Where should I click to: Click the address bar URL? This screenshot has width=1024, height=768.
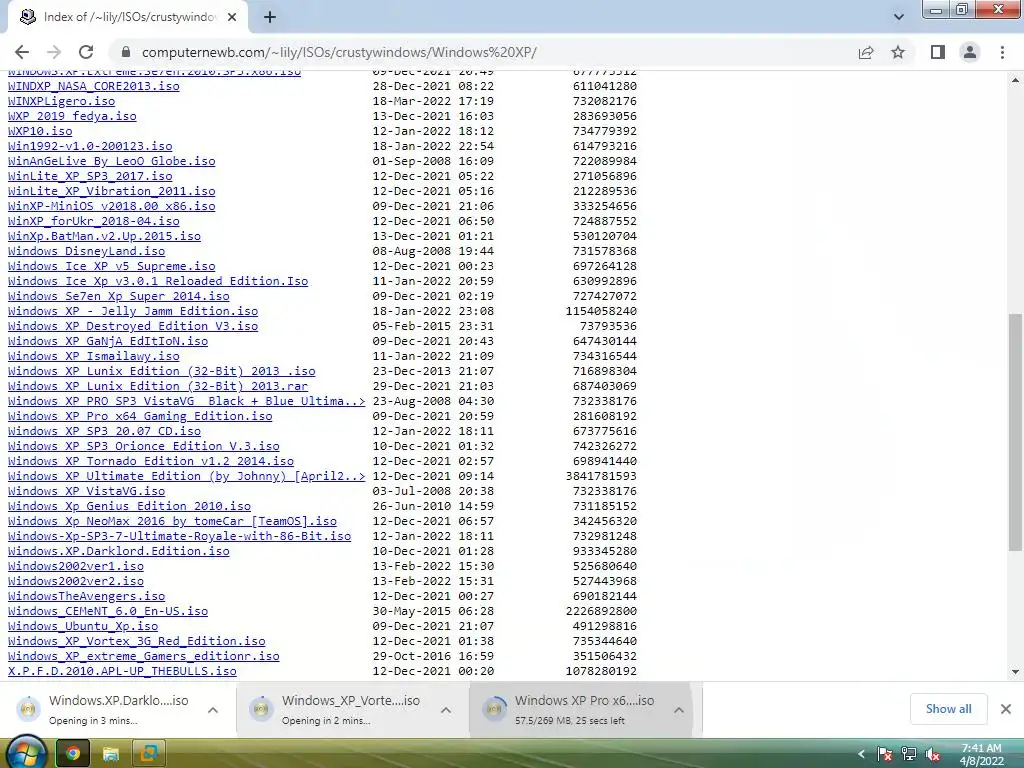[x=339, y=52]
